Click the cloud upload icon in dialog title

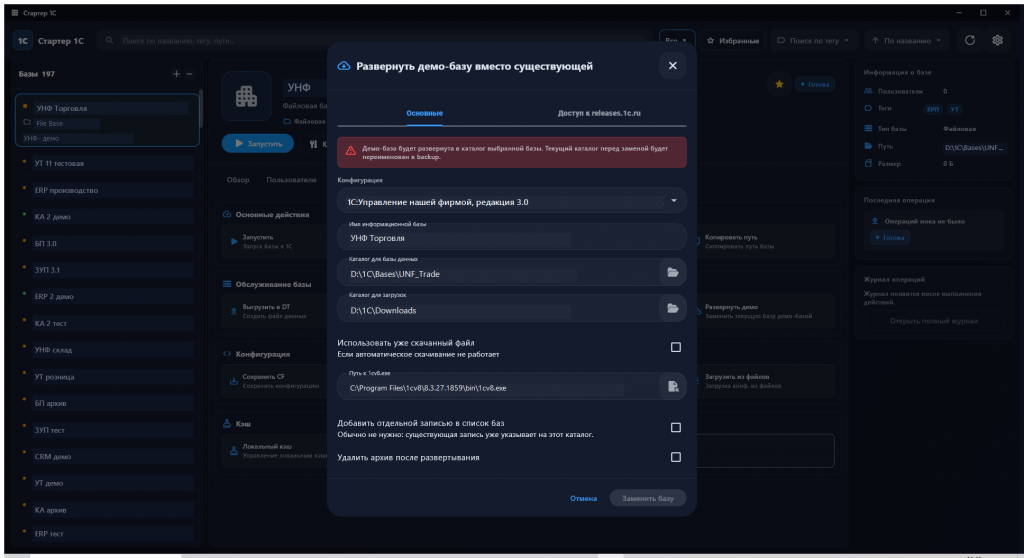344,66
